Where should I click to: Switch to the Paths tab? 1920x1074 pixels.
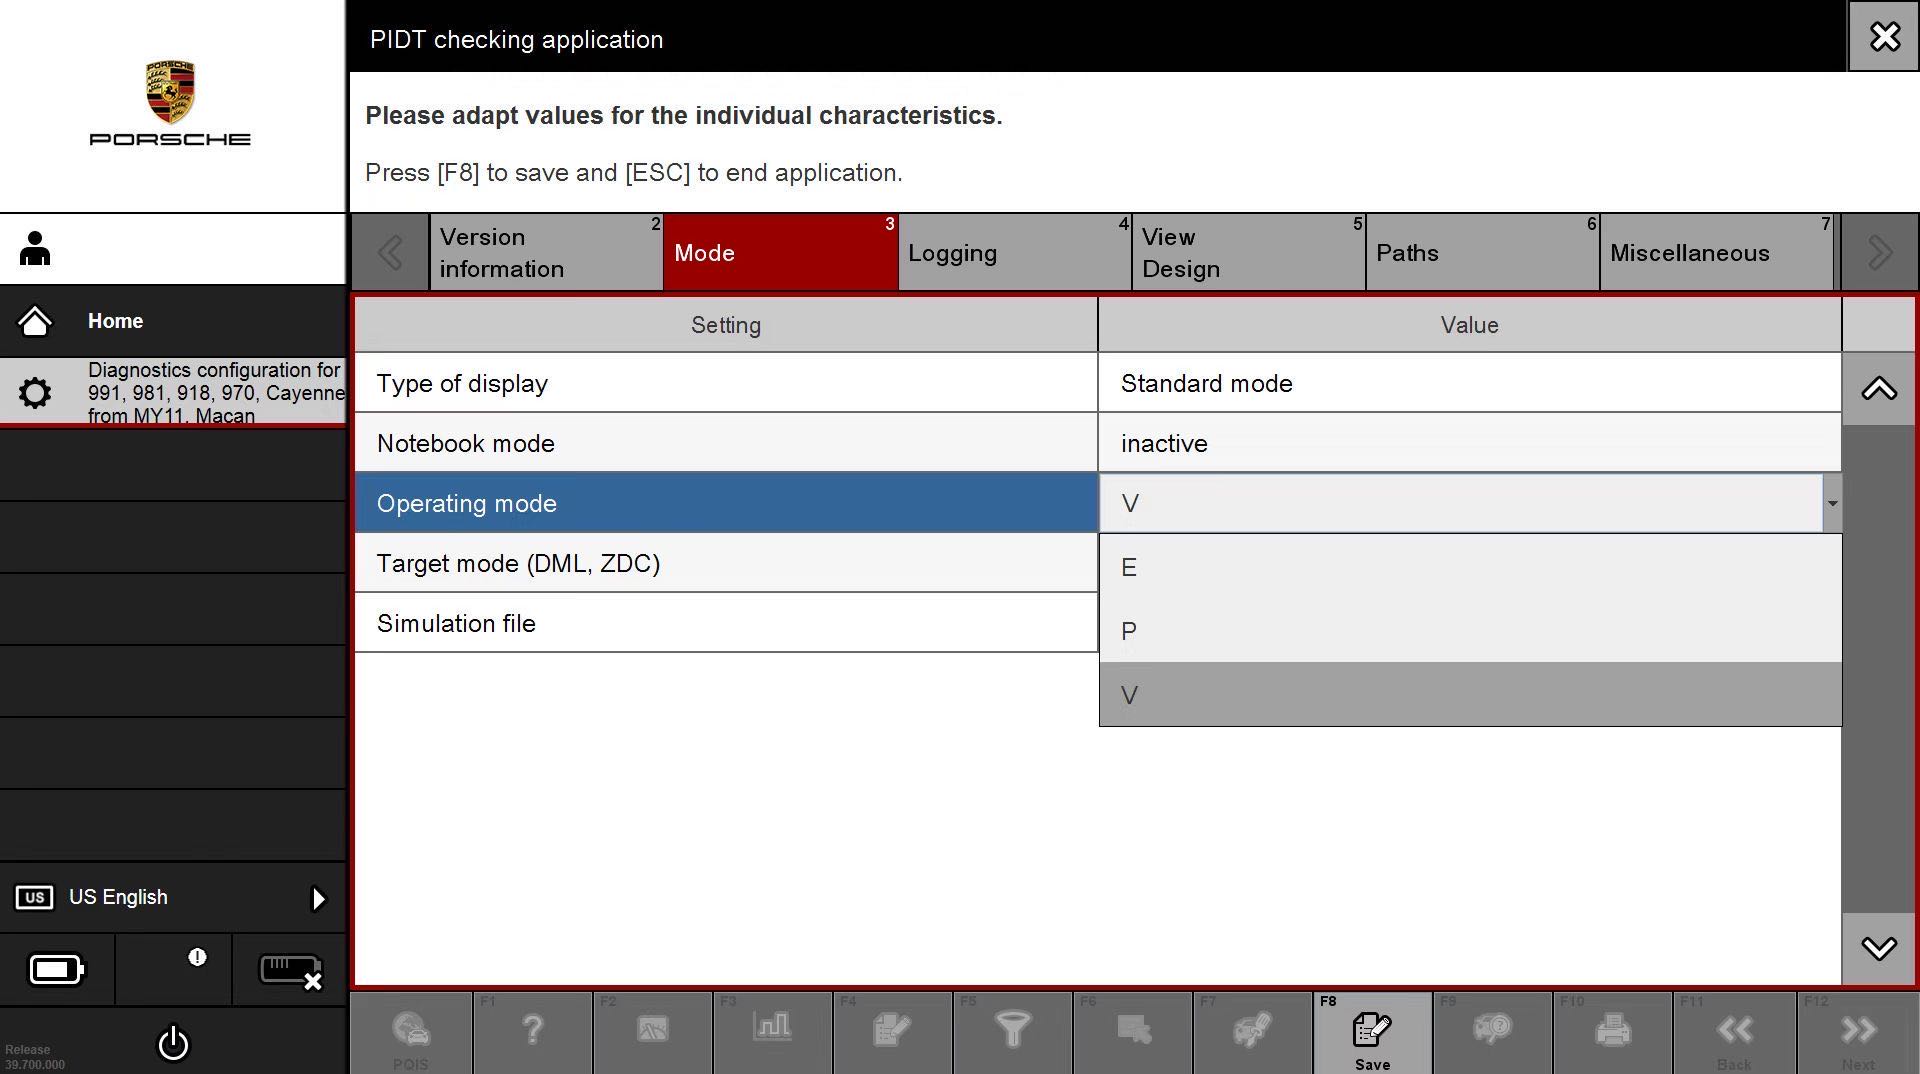(1482, 253)
